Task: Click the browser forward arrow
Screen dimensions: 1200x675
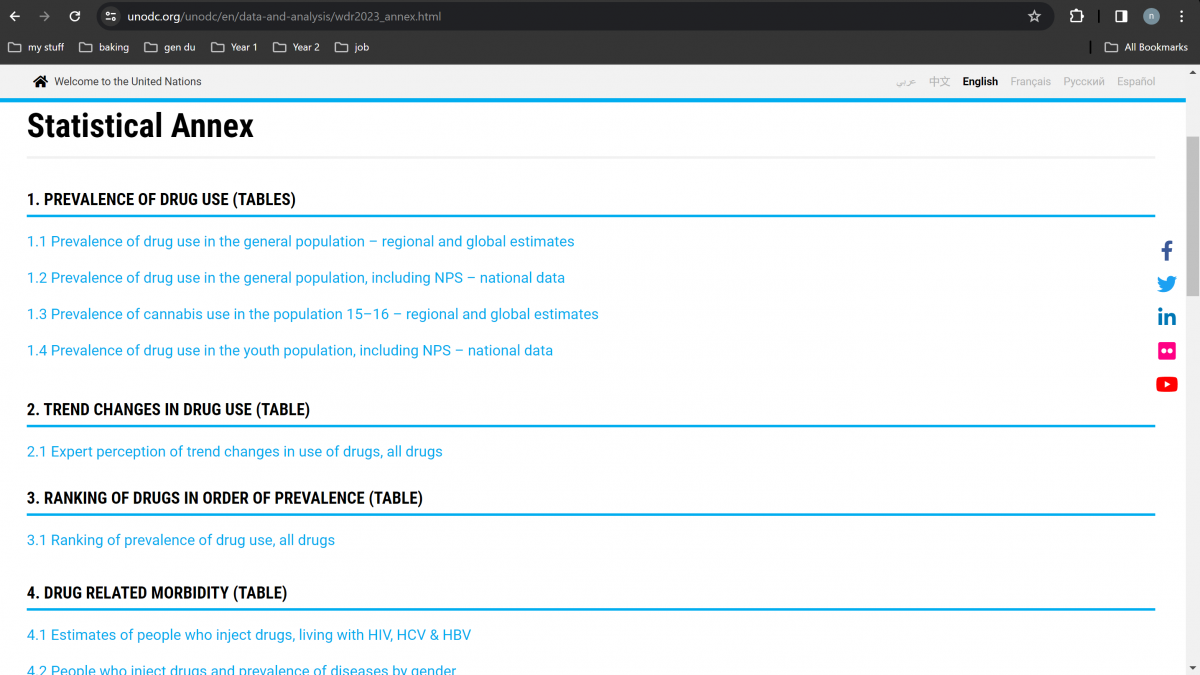Action: coord(44,16)
